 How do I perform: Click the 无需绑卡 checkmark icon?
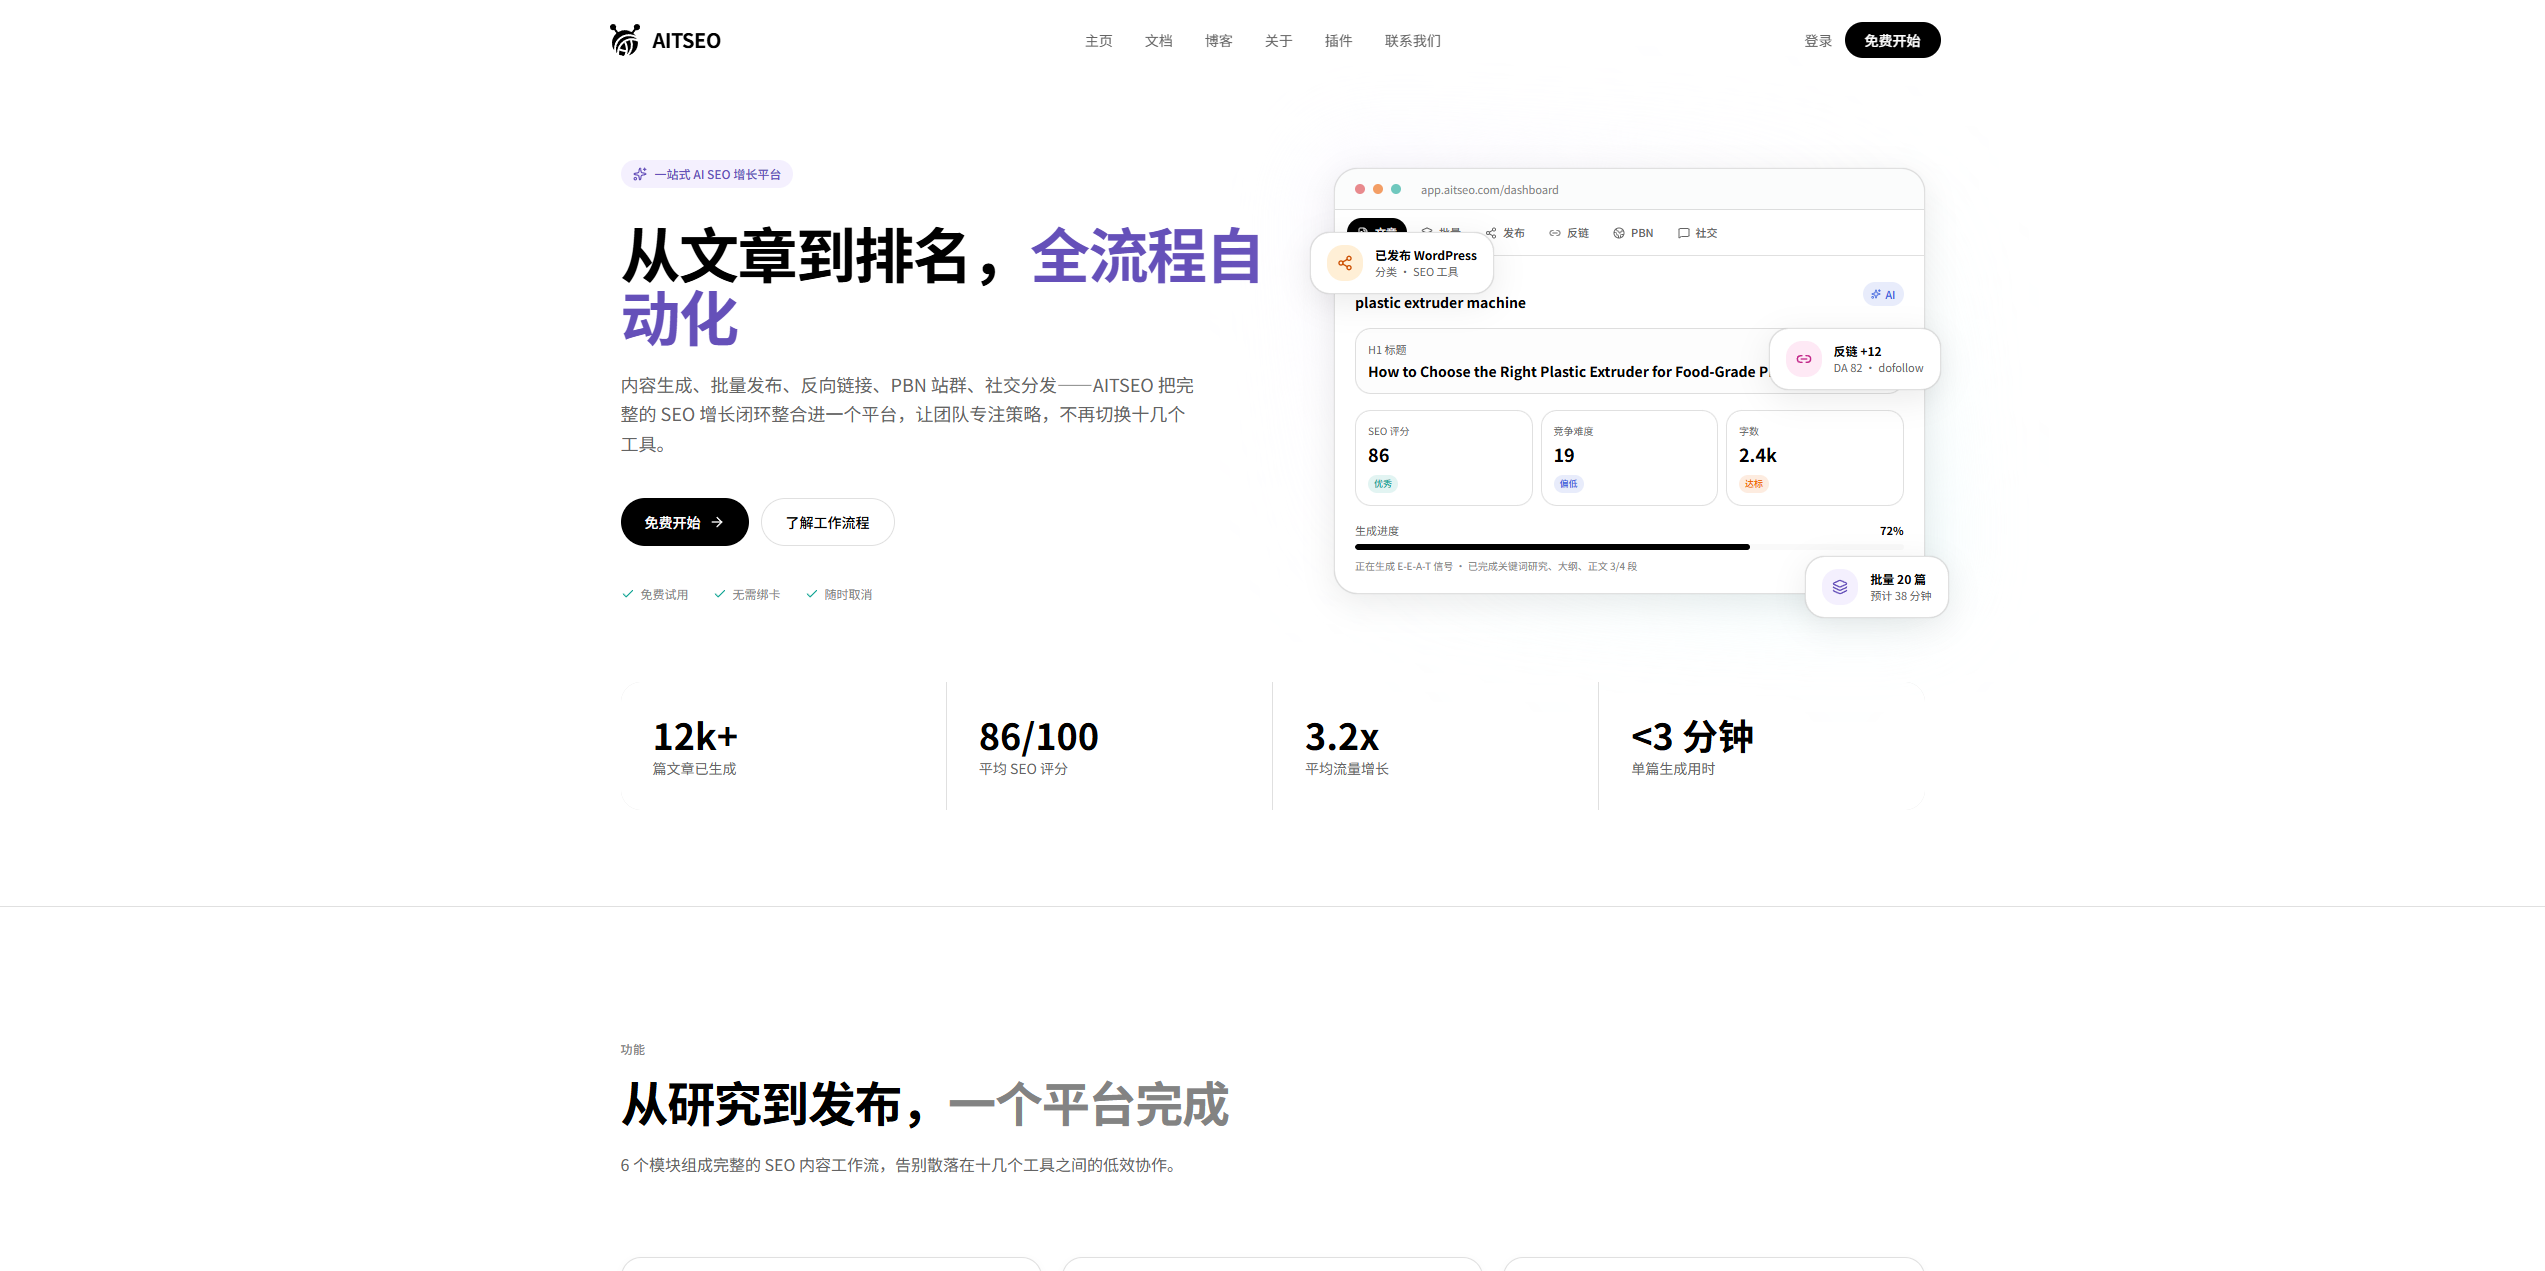click(720, 594)
